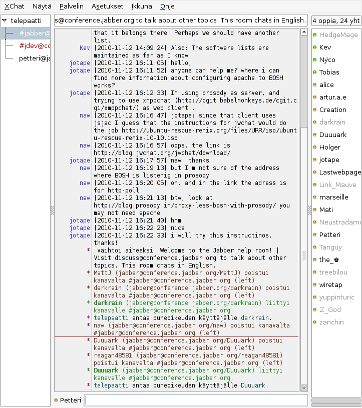This screenshot has height=408, width=362.
Task: Open the XChat menu
Action: (14, 6)
